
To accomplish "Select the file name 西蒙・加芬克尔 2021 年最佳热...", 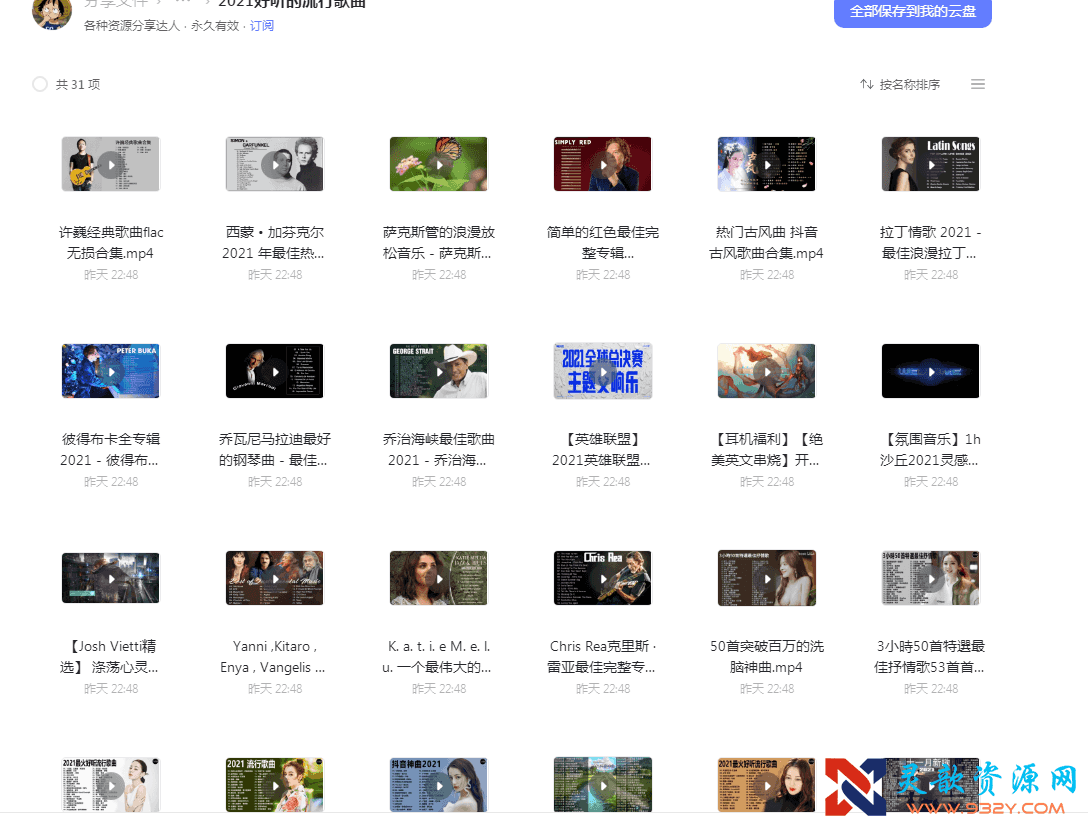I will pyautogui.click(x=275, y=243).
